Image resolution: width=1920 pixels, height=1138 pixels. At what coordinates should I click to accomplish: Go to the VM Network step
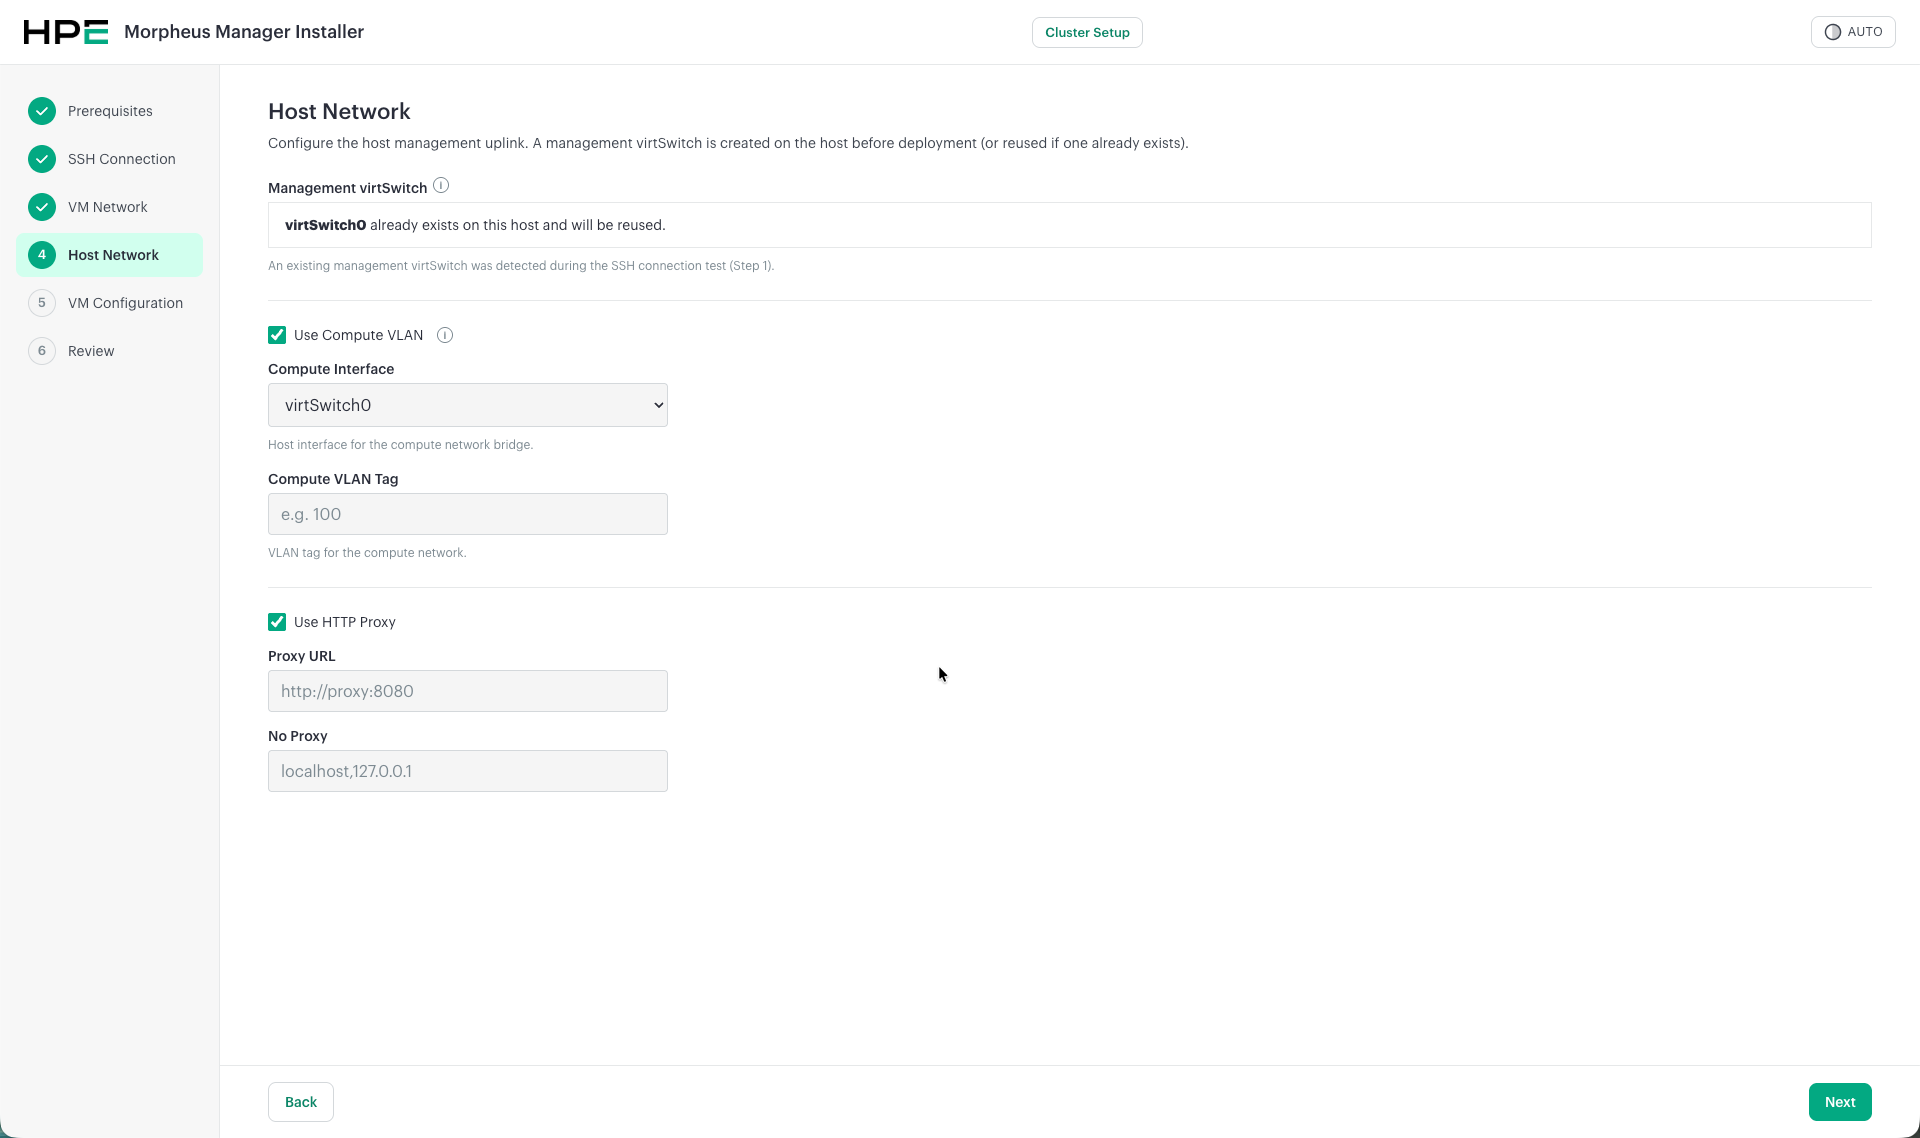click(x=110, y=207)
